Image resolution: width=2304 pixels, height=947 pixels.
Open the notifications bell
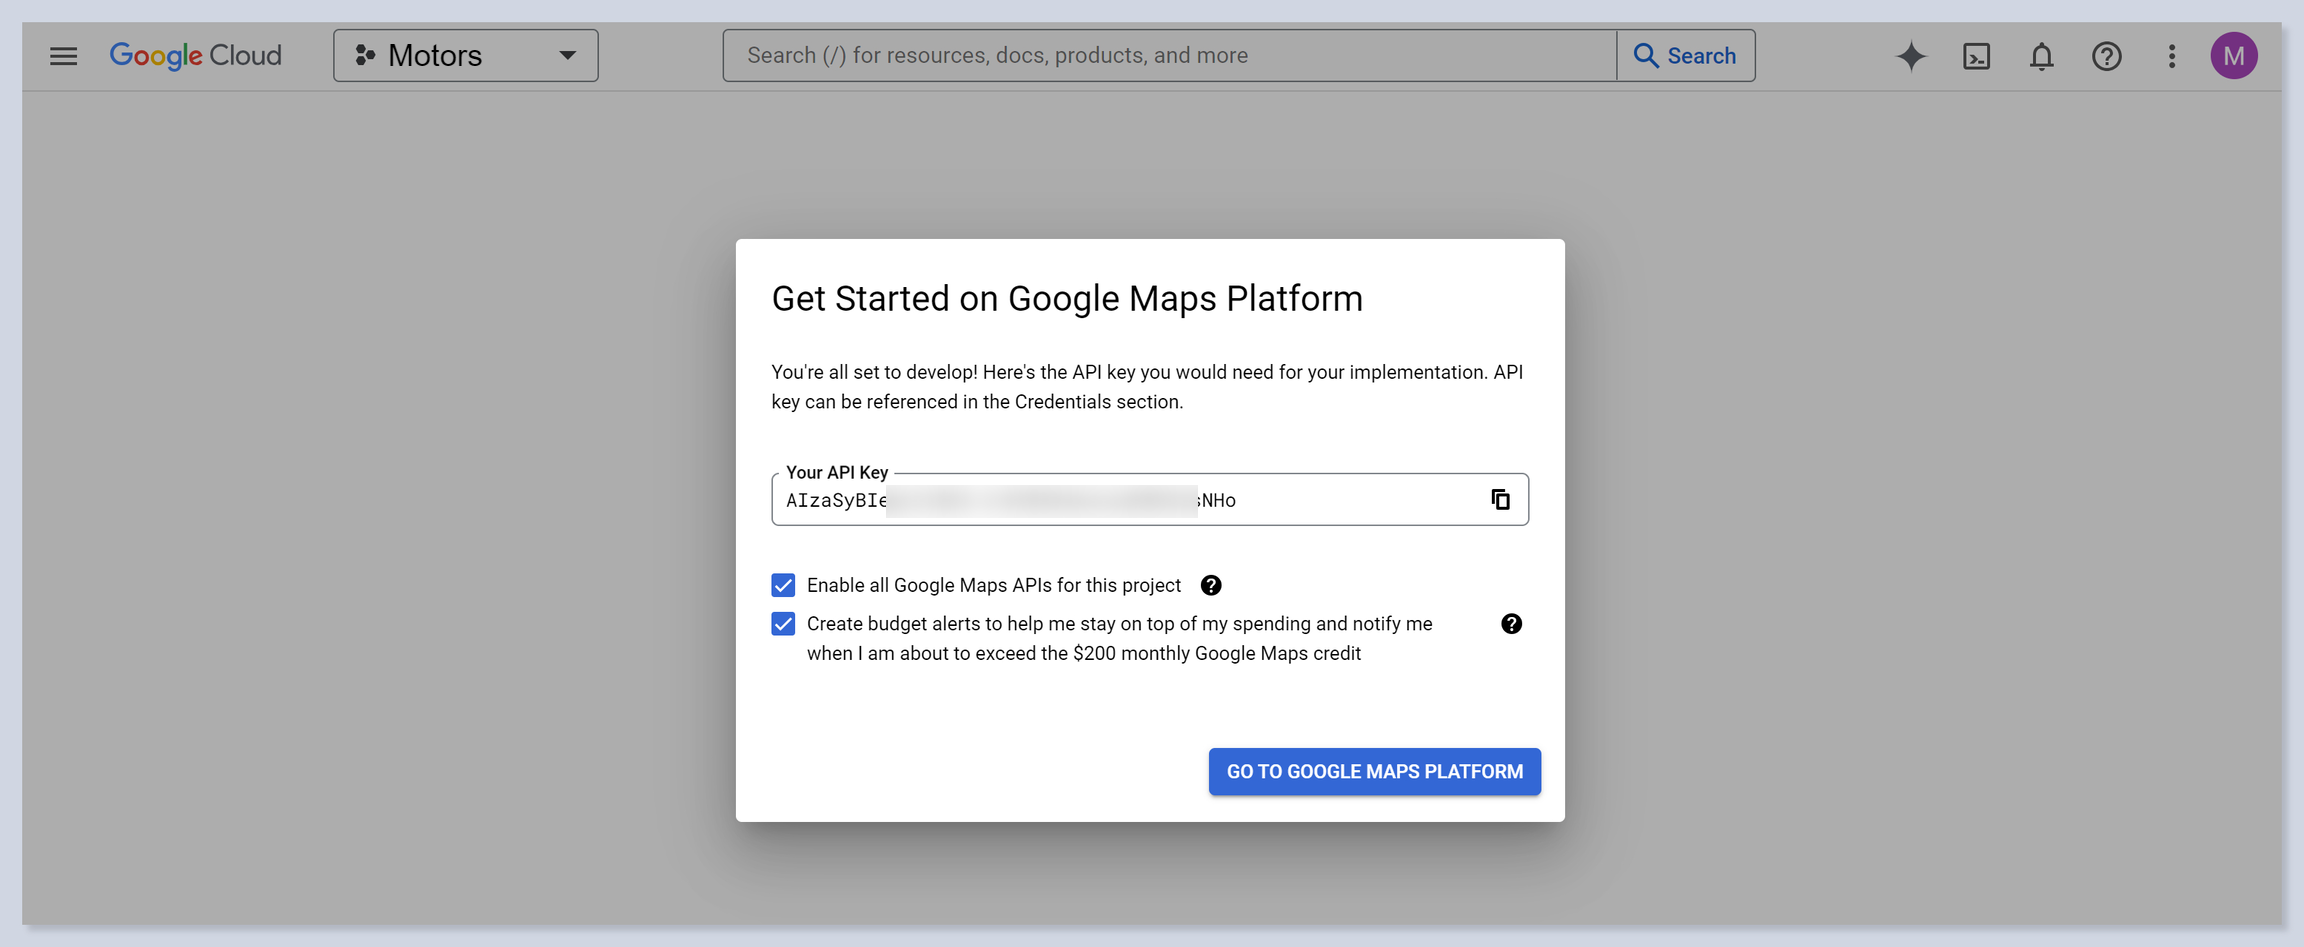tap(2041, 56)
